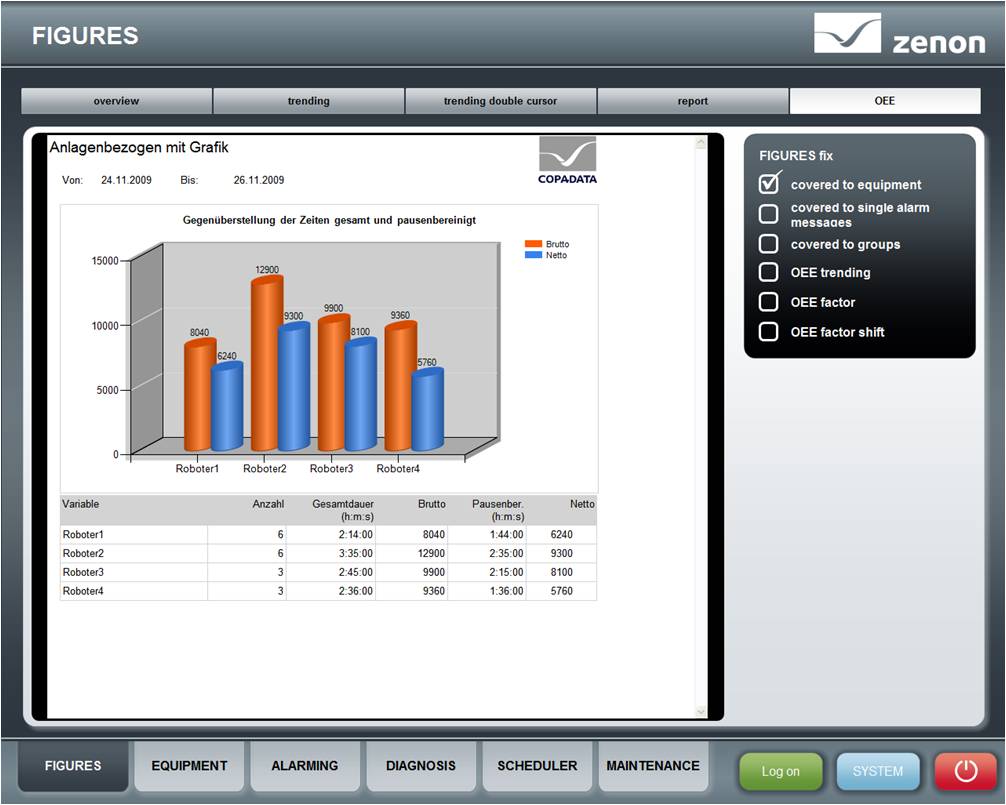Go to the MAINTENANCE section
1006x805 pixels.
pos(653,766)
